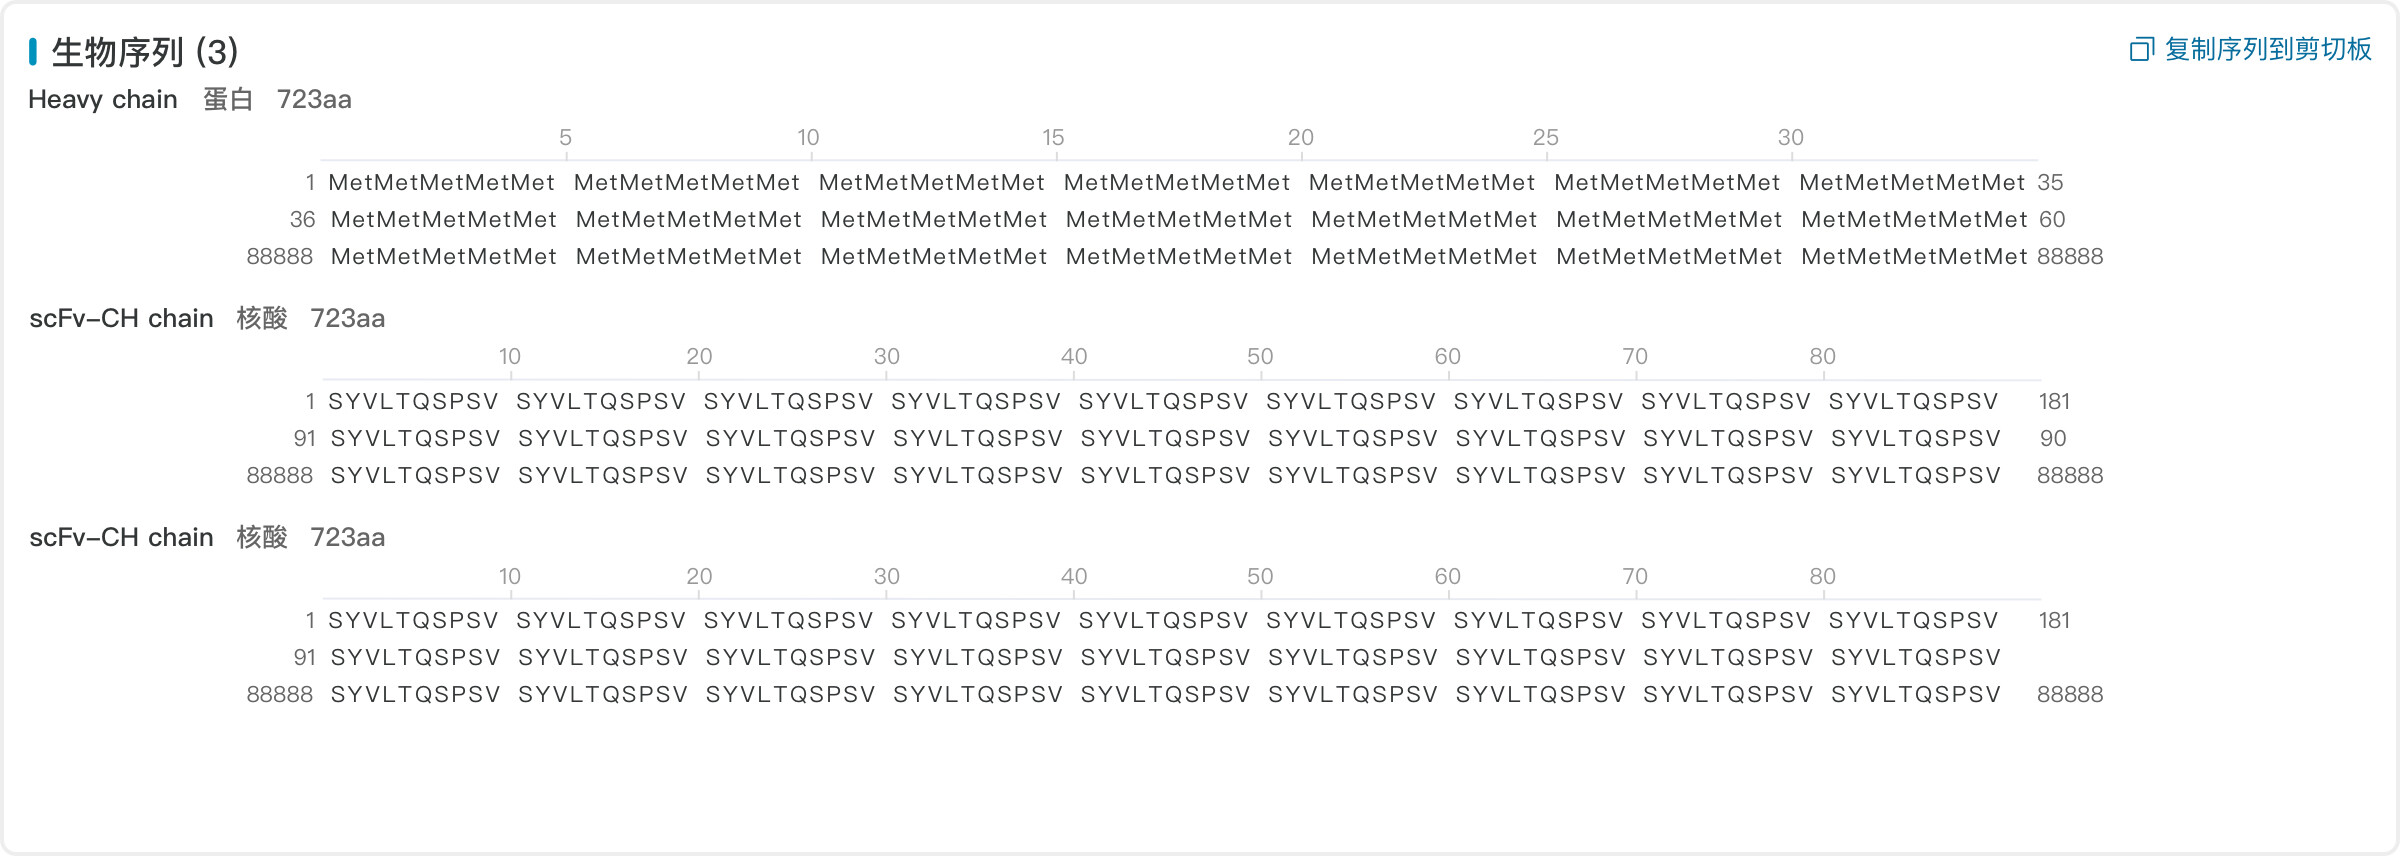Click row end number 60 in Heavy chain
The image size is (2400, 856).
point(2052,219)
